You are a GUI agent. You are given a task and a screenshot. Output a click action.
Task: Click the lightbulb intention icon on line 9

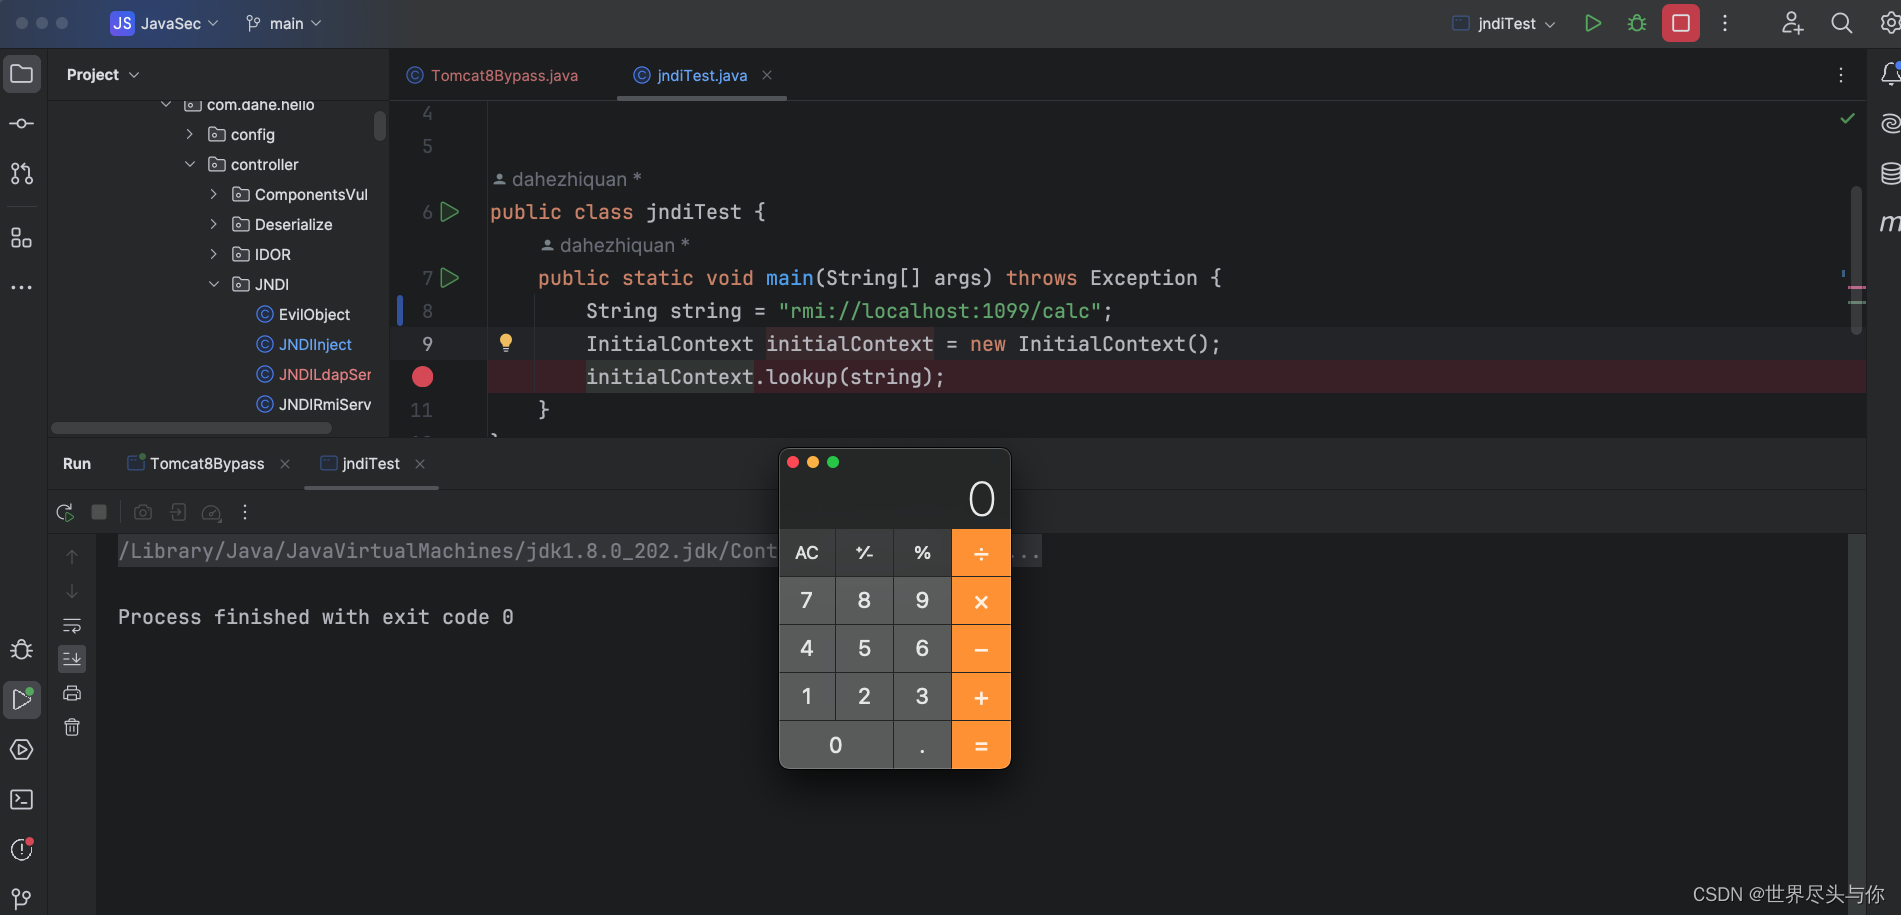(506, 343)
